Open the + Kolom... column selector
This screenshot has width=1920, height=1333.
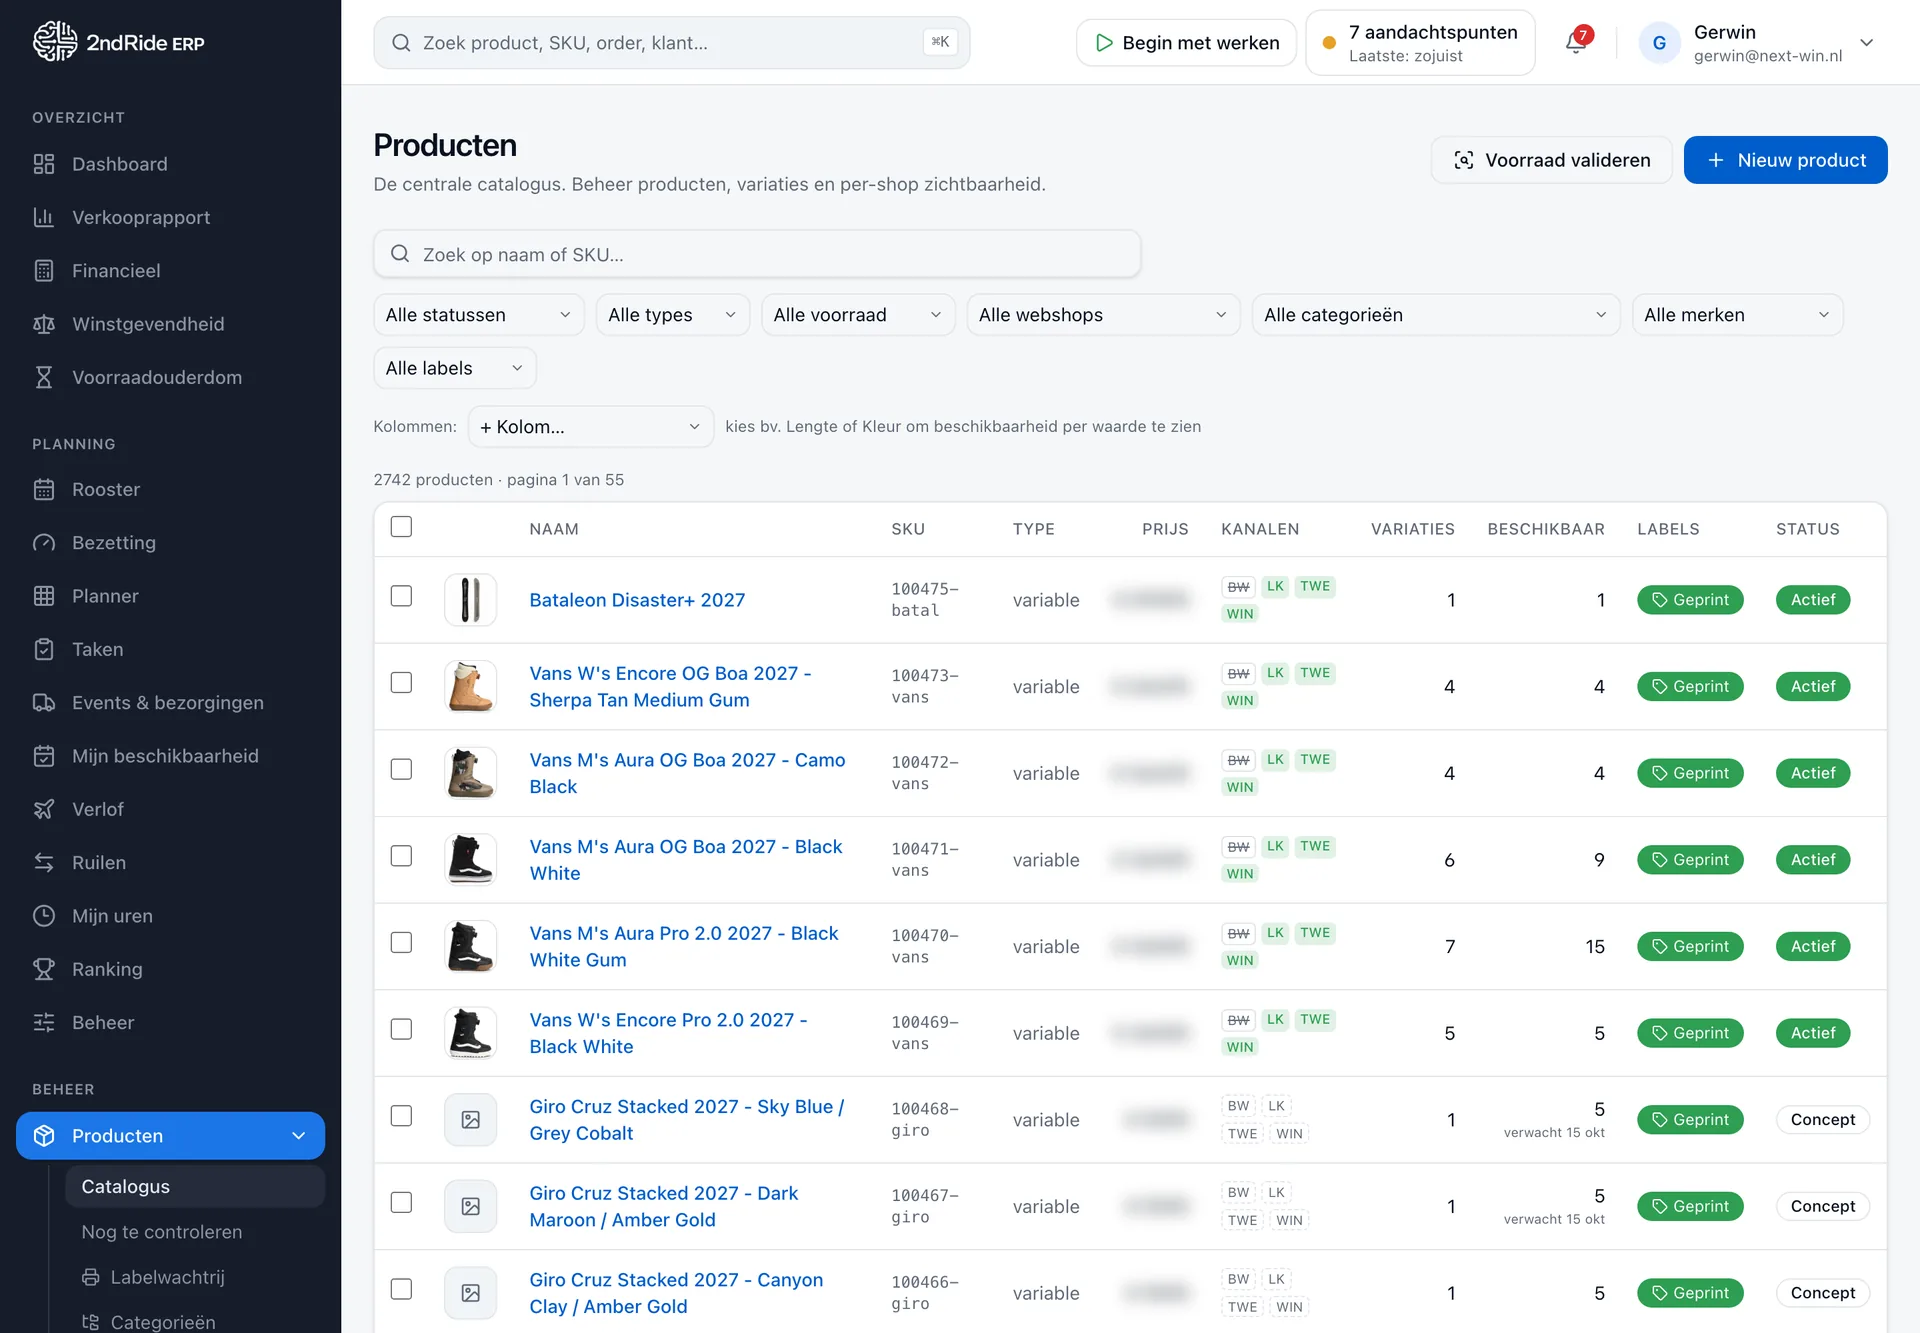tap(591, 427)
